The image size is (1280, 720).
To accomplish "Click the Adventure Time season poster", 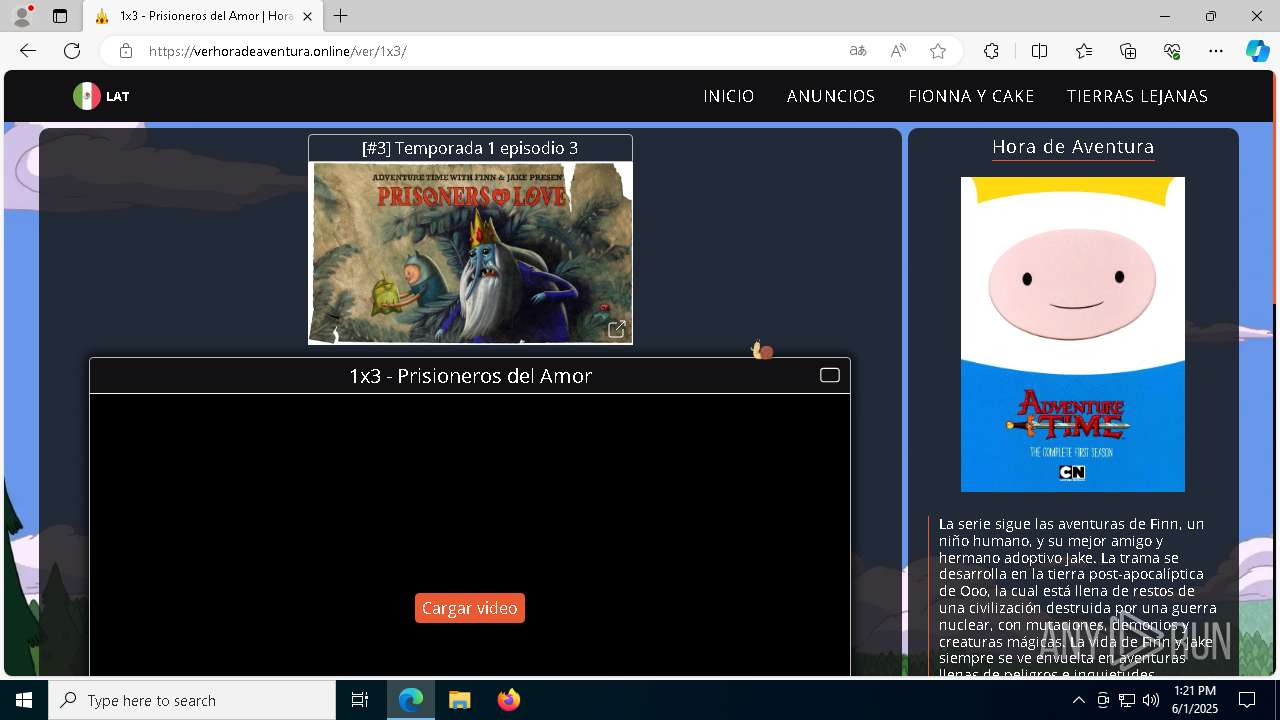I will tap(1073, 334).
